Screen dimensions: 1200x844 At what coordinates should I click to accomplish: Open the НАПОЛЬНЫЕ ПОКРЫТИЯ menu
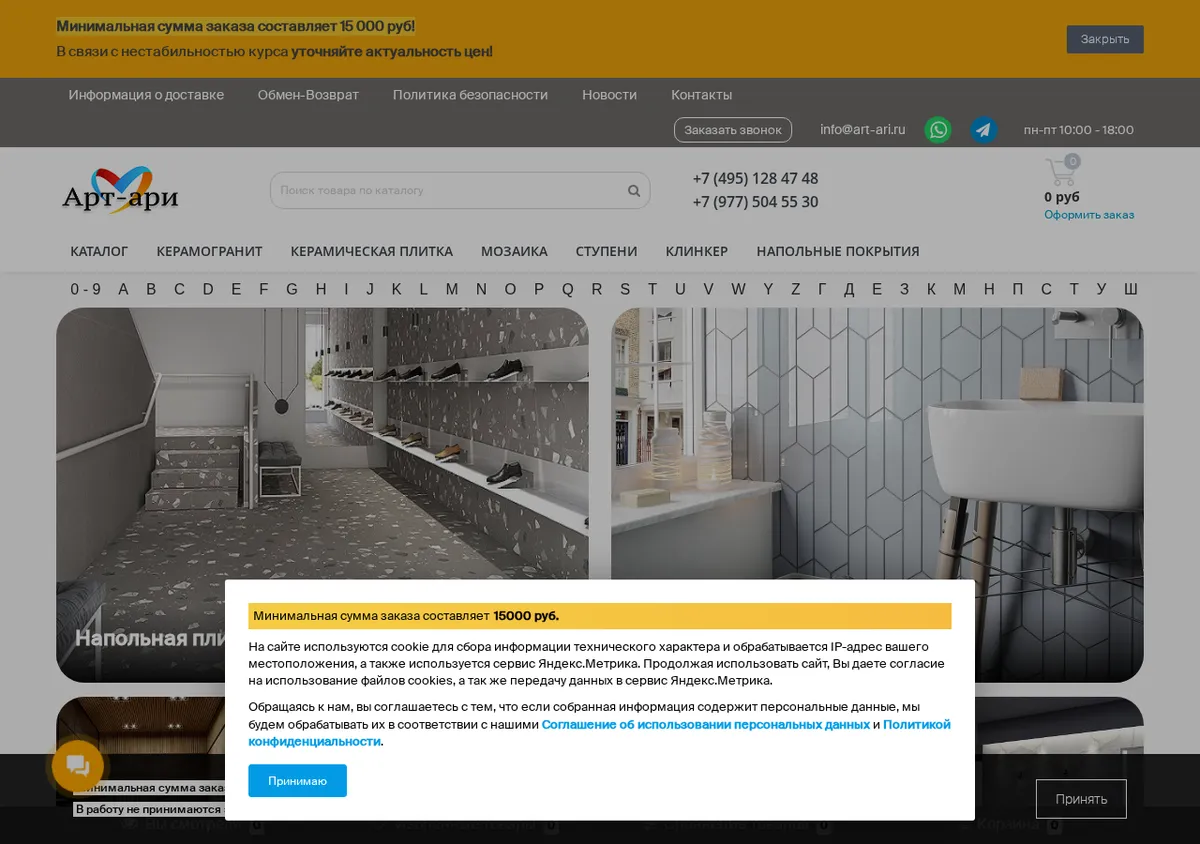[x=838, y=251]
